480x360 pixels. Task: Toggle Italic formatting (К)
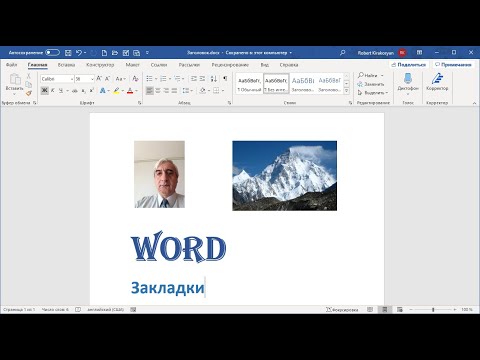[53, 90]
